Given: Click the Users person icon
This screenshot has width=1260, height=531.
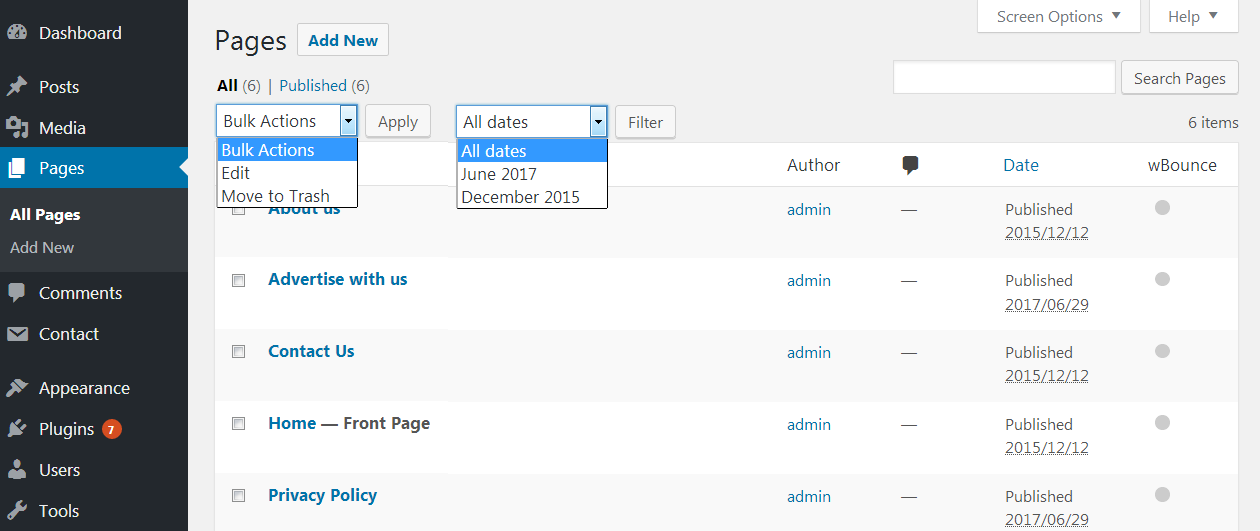Looking at the screenshot, I should point(17,470).
